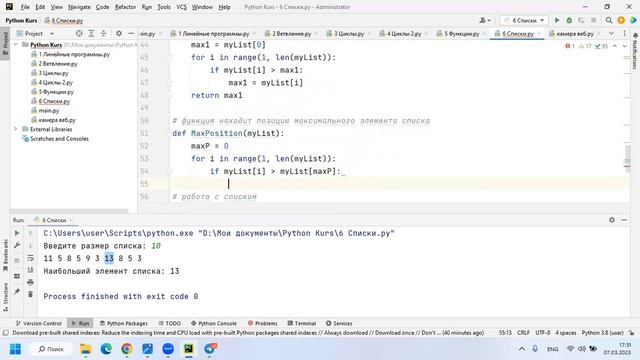Toggle scroll to end in Run console
Screen dimensions: 640x360
[30, 270]
